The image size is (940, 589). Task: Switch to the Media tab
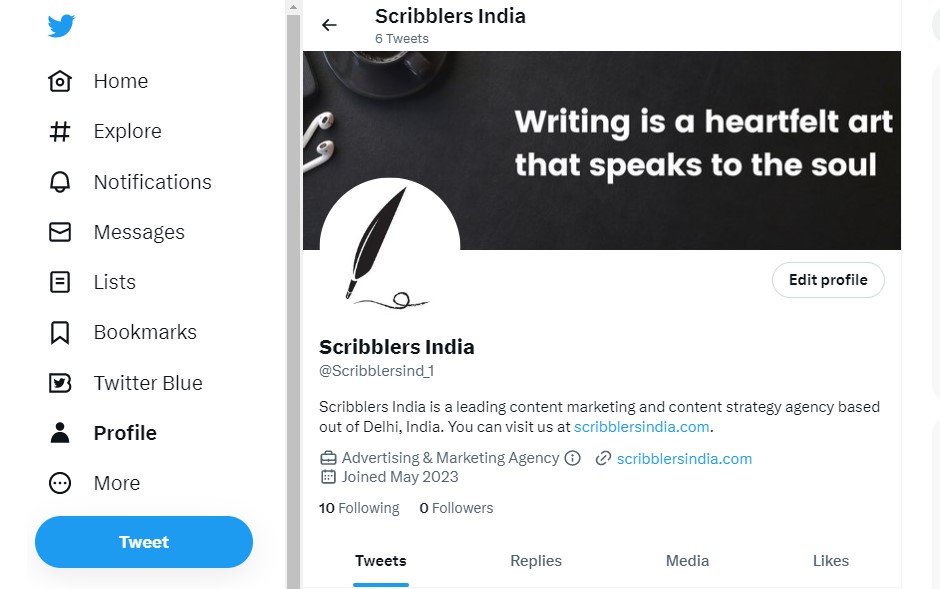click(687, 561)
